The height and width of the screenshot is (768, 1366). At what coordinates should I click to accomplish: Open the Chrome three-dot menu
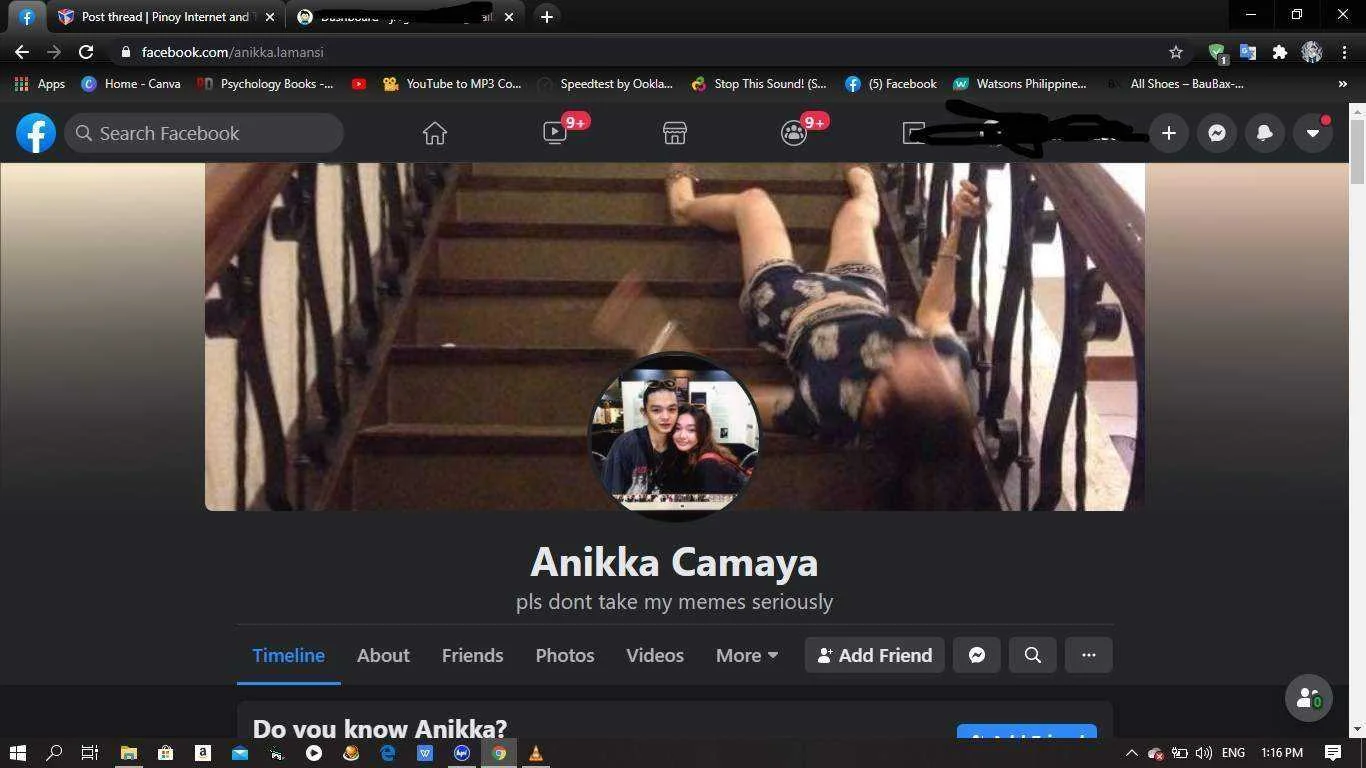[1345, 52]
